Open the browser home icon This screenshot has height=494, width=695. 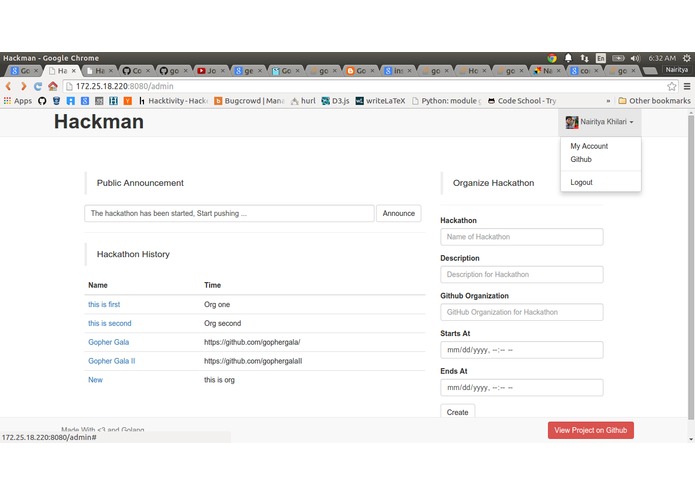click(x=53, y=86)
